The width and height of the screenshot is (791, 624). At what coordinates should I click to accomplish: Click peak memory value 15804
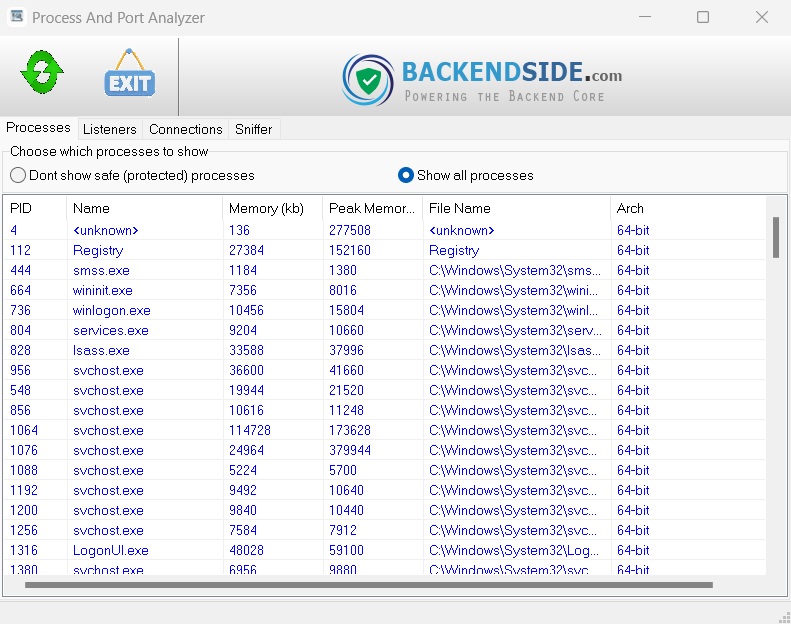[x=346, y=310]
